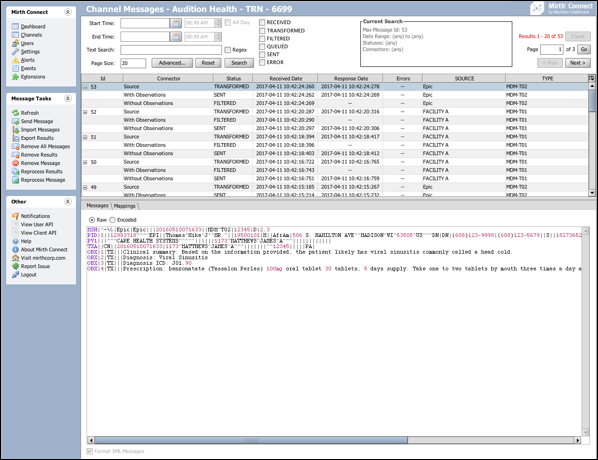Select the Messages tab
This screenshot has width=598, height=460.
point(97,206)
